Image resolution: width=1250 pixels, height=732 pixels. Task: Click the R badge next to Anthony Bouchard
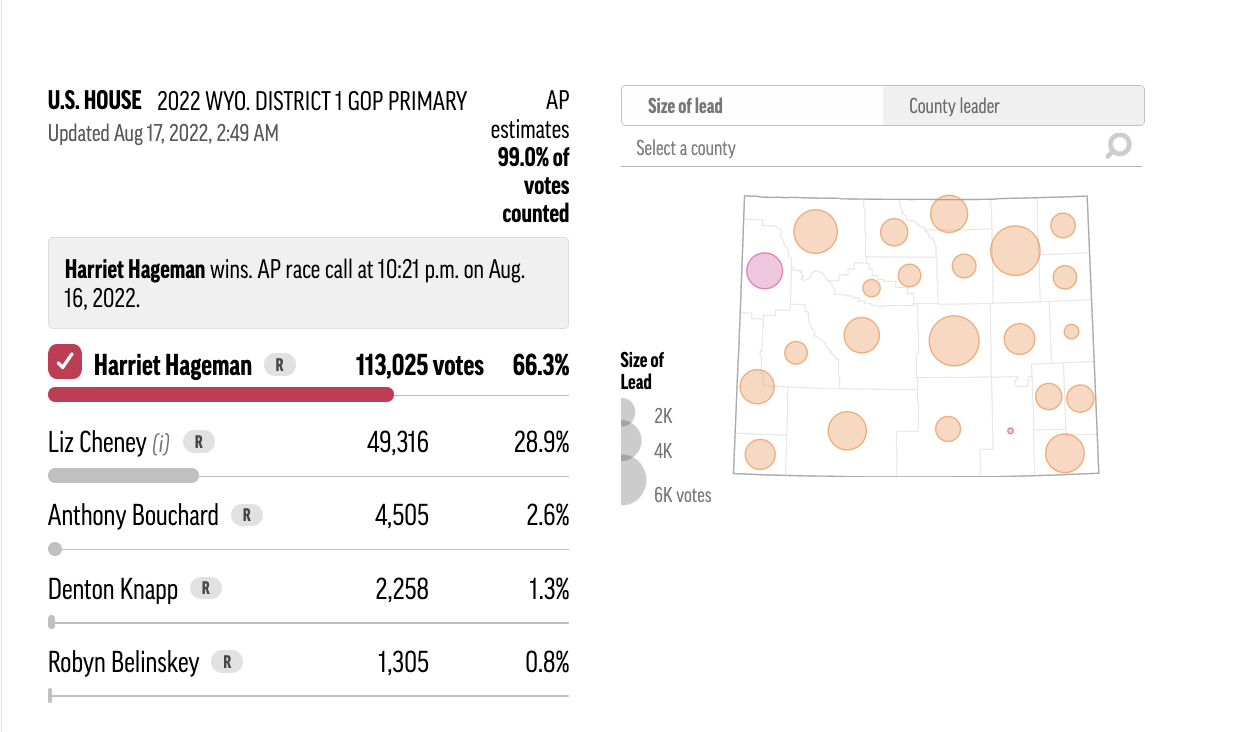click(246, 515)
